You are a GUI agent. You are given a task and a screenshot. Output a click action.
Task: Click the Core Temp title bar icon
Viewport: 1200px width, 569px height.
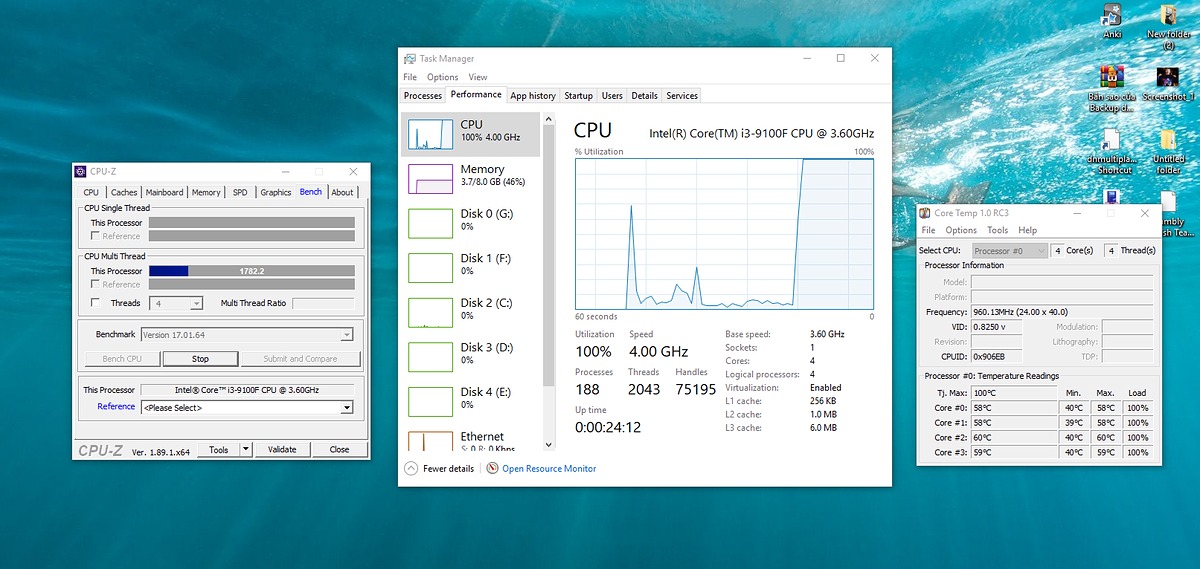click(x=926, y=213)
